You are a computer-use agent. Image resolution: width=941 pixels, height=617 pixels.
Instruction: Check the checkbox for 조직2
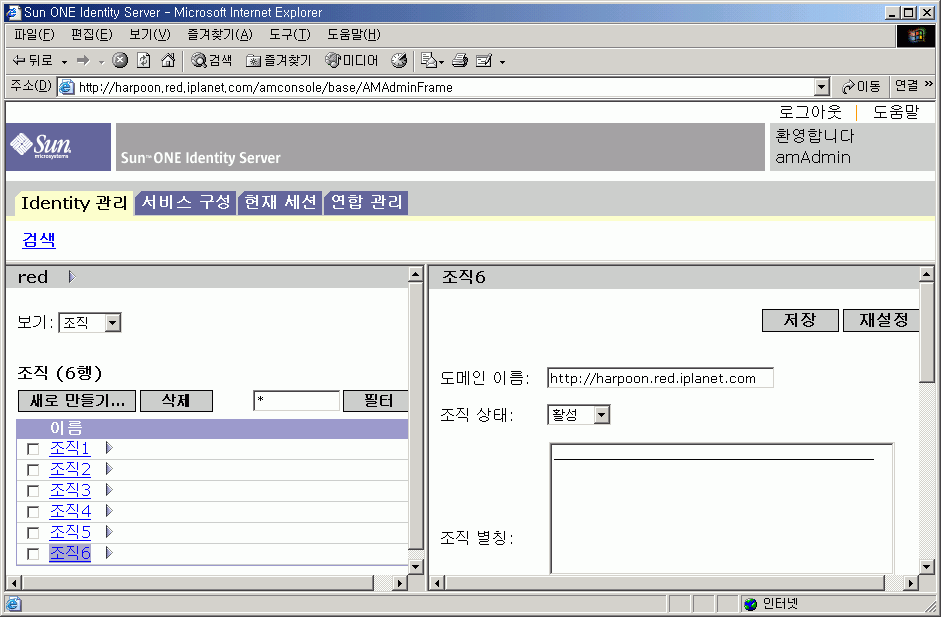tap(33, 470)
